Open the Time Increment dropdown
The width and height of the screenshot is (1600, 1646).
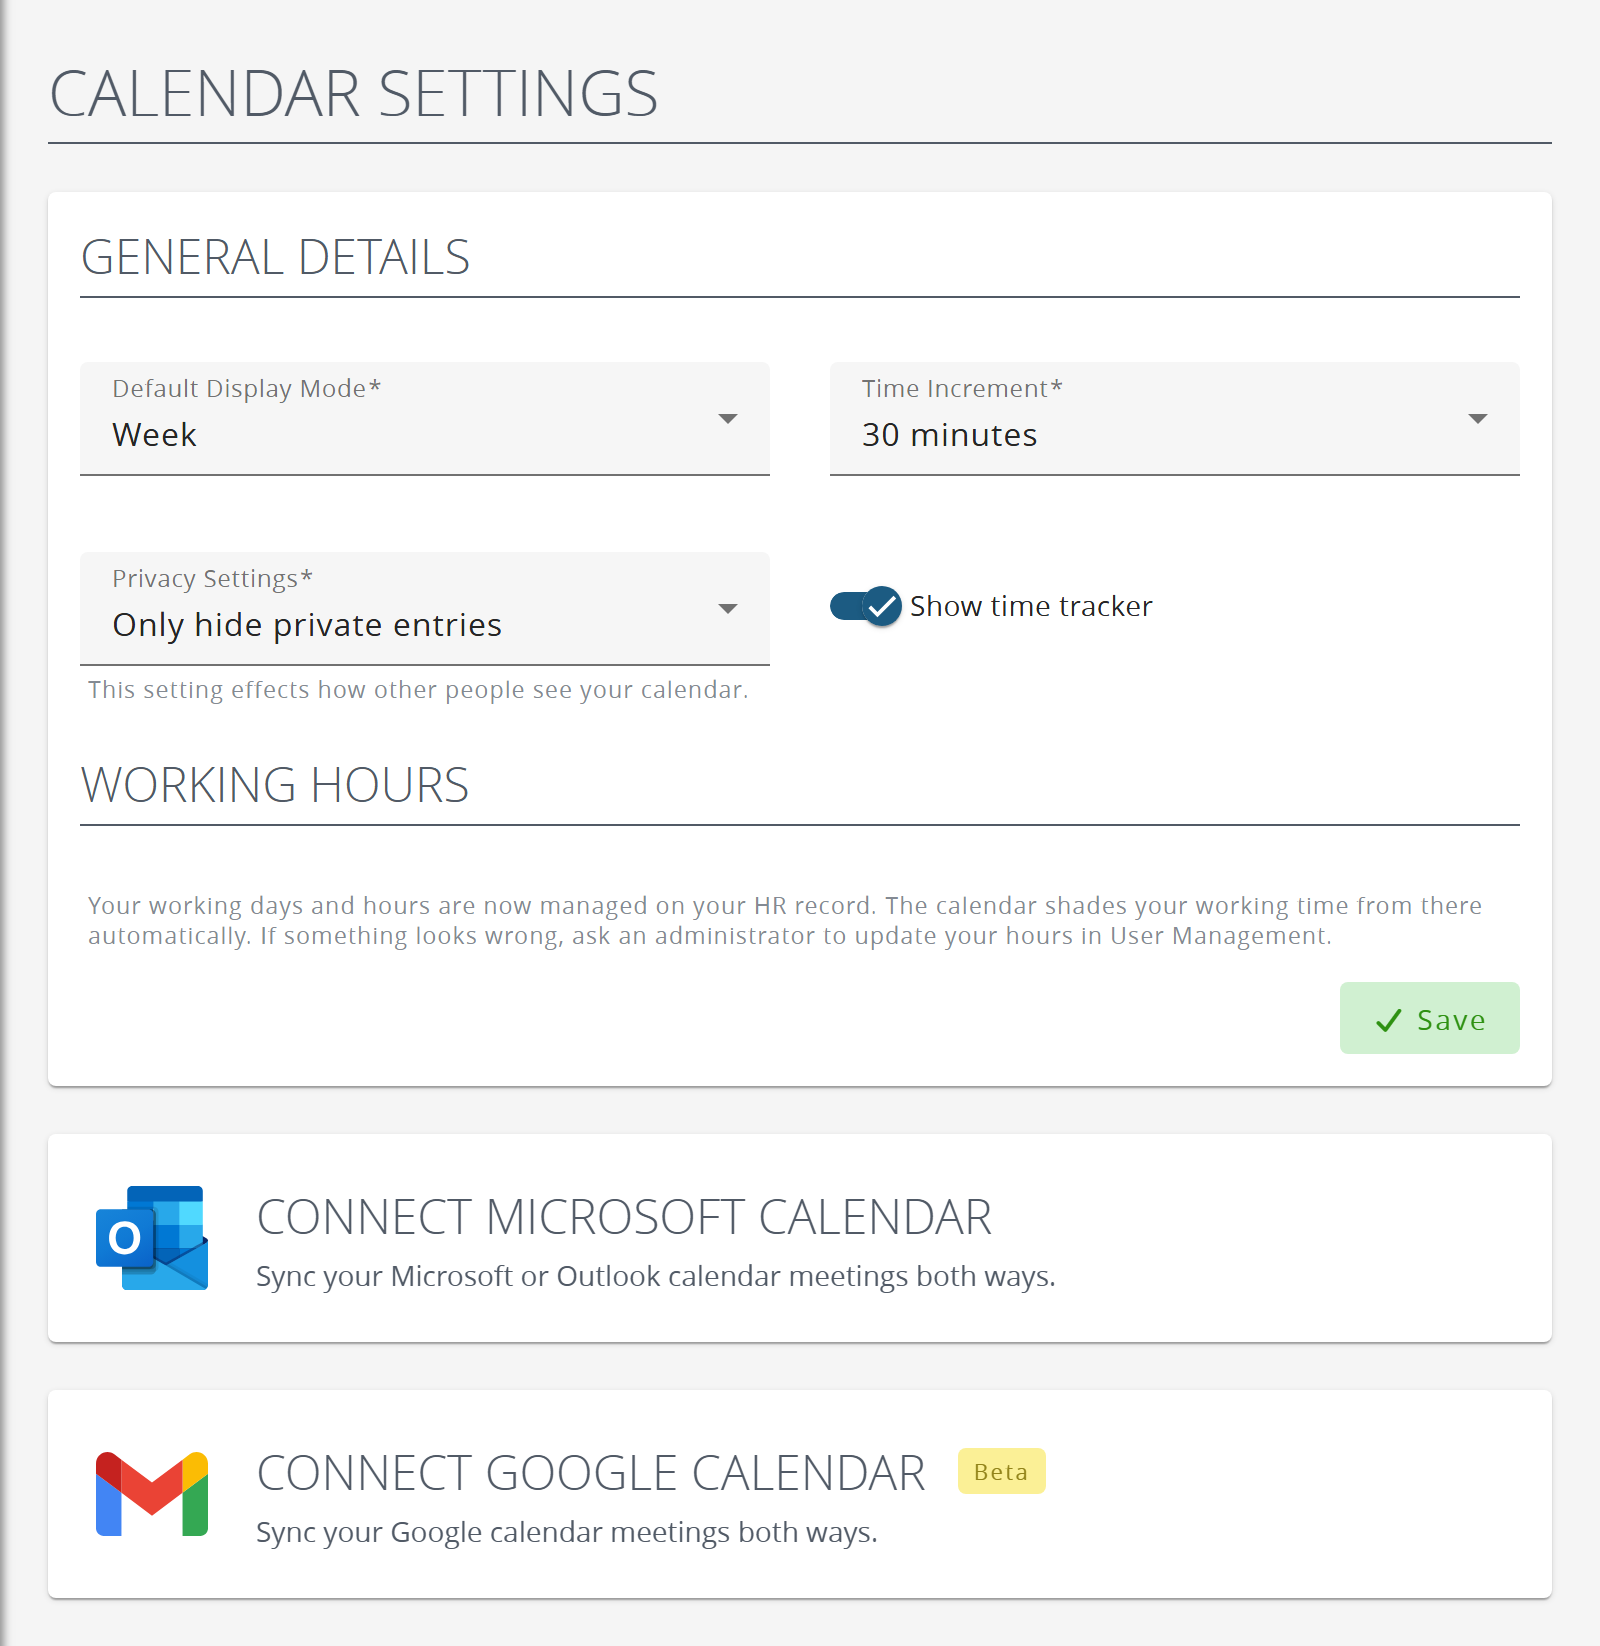(1175, 418)
